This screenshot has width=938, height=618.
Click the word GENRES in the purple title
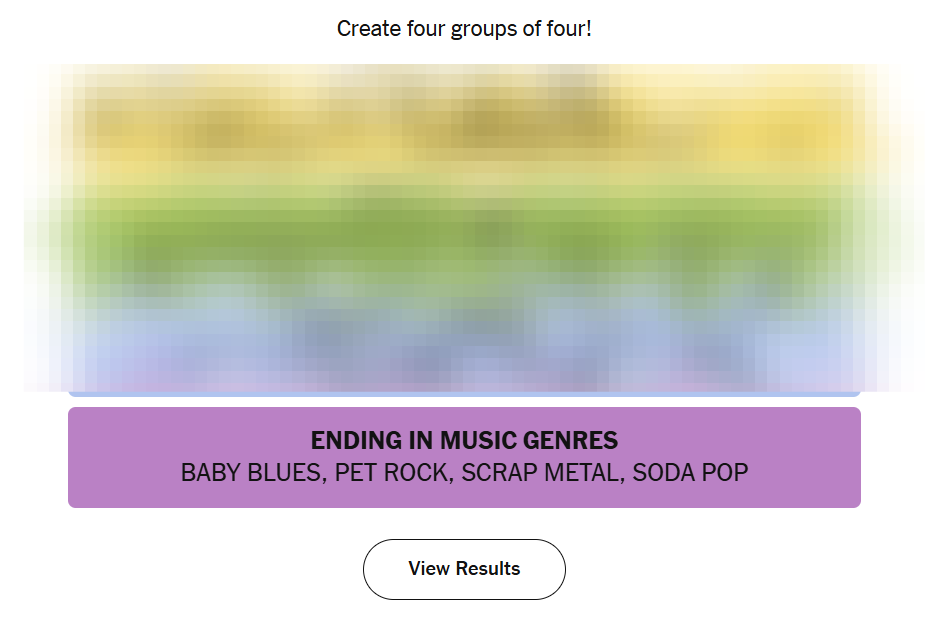[575, 440]
